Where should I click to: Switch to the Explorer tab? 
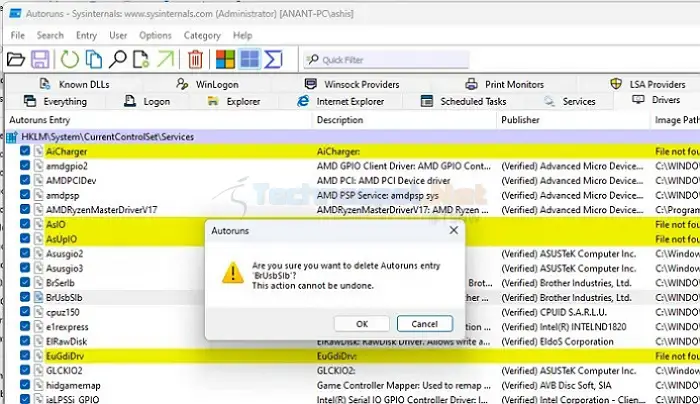(x=234, y=101)
